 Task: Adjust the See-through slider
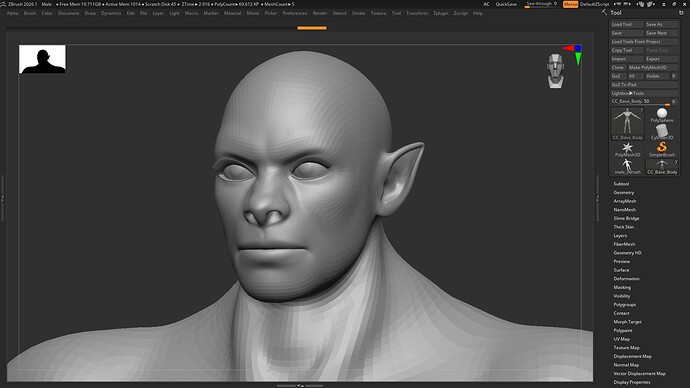coord(542,4)
